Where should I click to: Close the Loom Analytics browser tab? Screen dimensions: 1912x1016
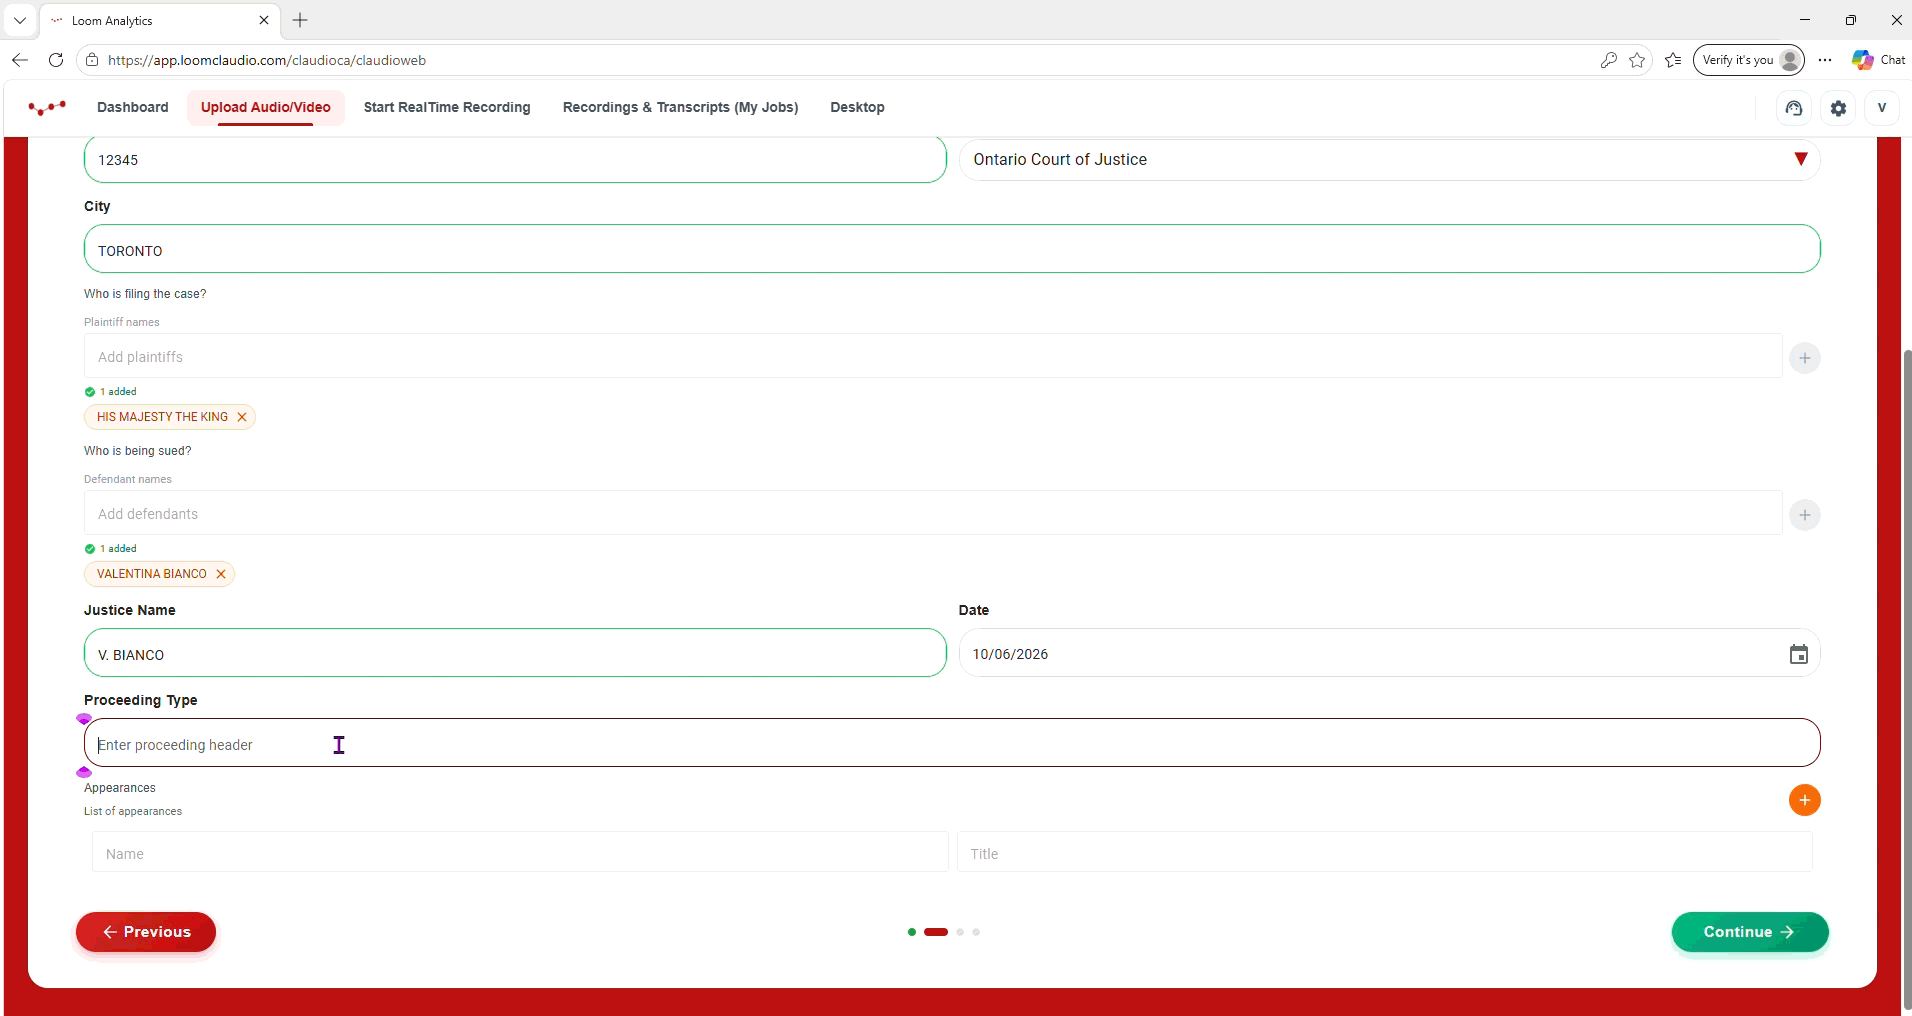264,20
